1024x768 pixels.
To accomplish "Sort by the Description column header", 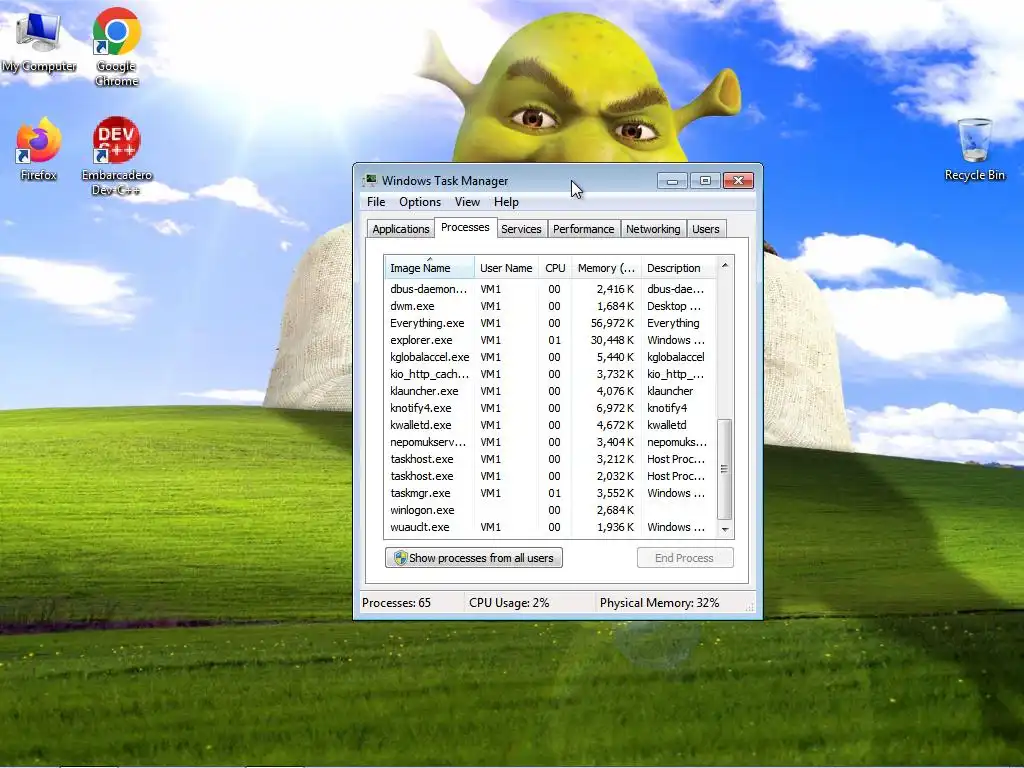I will (679, 268).
